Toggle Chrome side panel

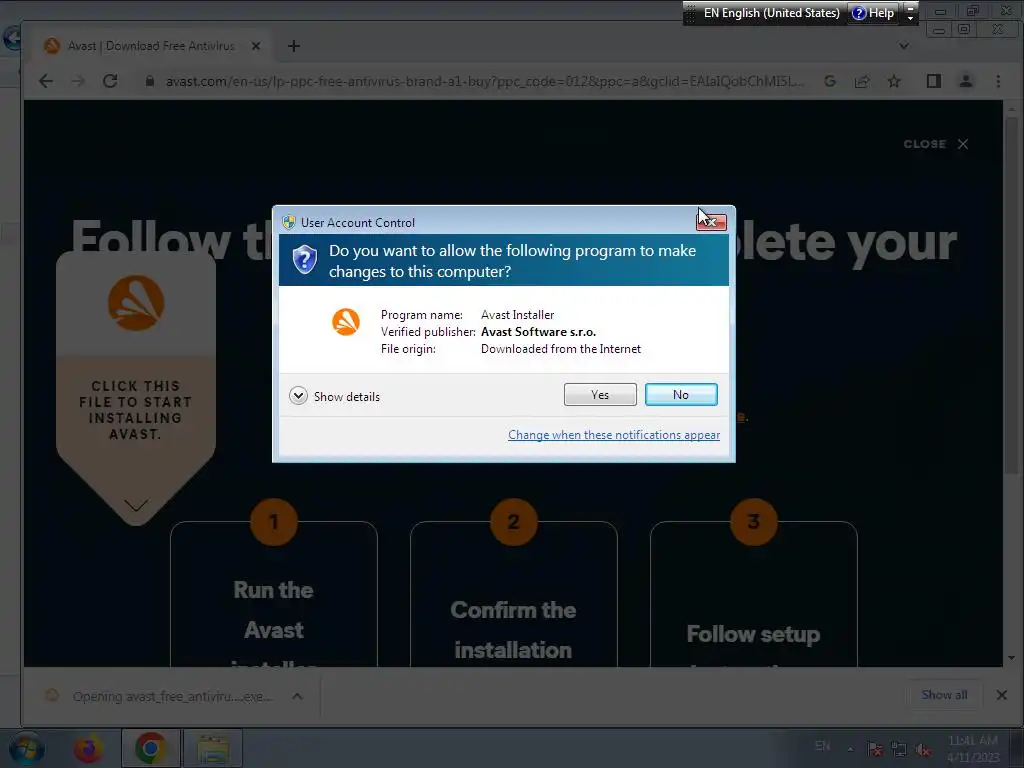pos(934,81)
